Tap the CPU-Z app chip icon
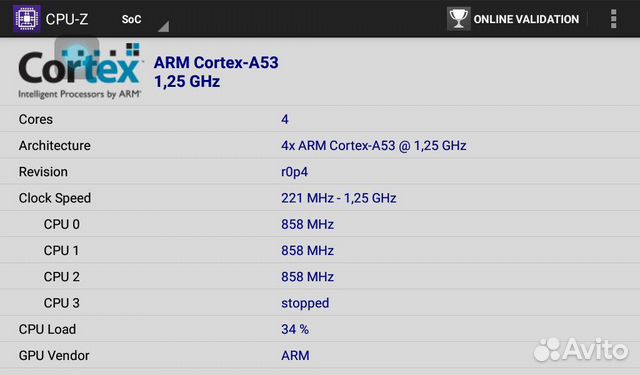The height and width of the screenshot is (375, 640). (27, 18)
